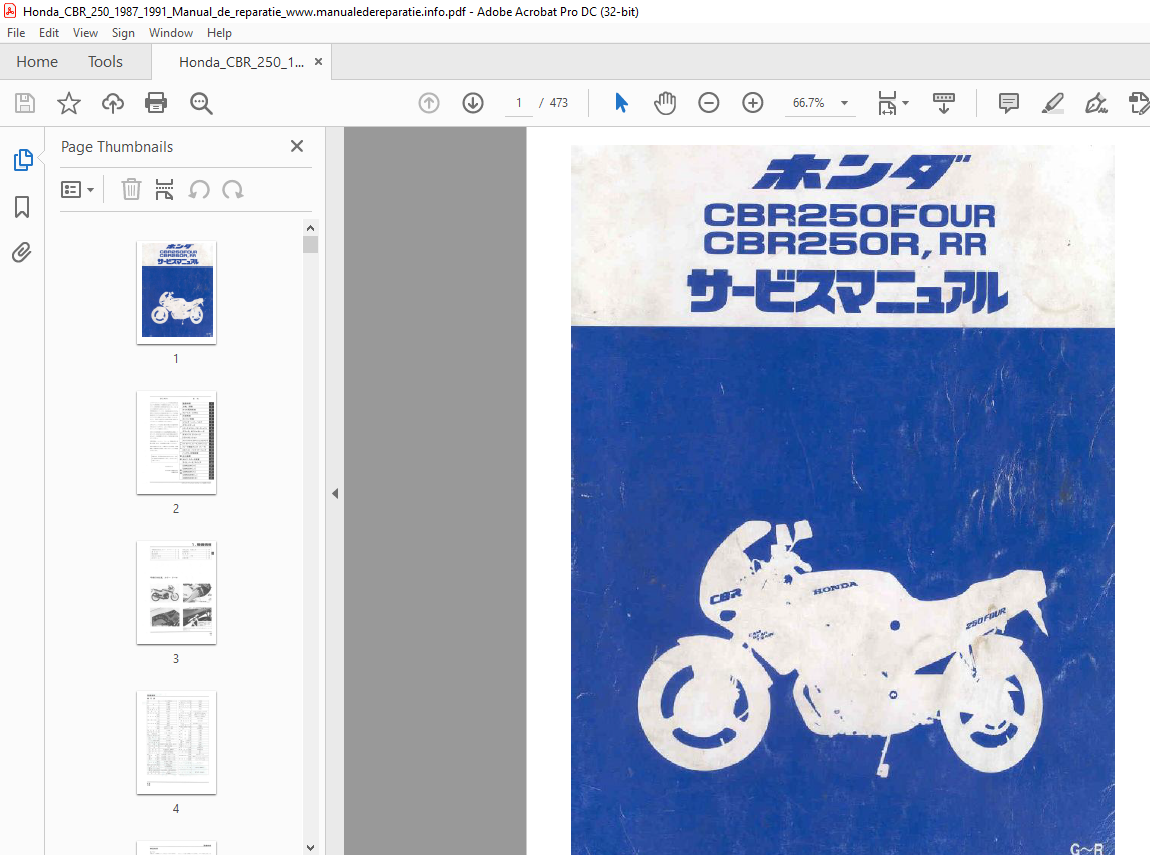Click the thumbnail panel scrollbar thumb

pyautogui.click(x=310, y=244)
